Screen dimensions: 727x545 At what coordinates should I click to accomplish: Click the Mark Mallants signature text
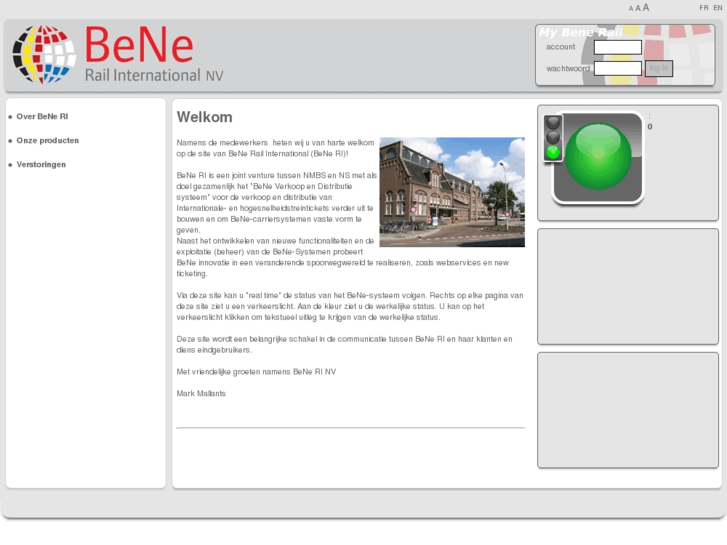201,393
